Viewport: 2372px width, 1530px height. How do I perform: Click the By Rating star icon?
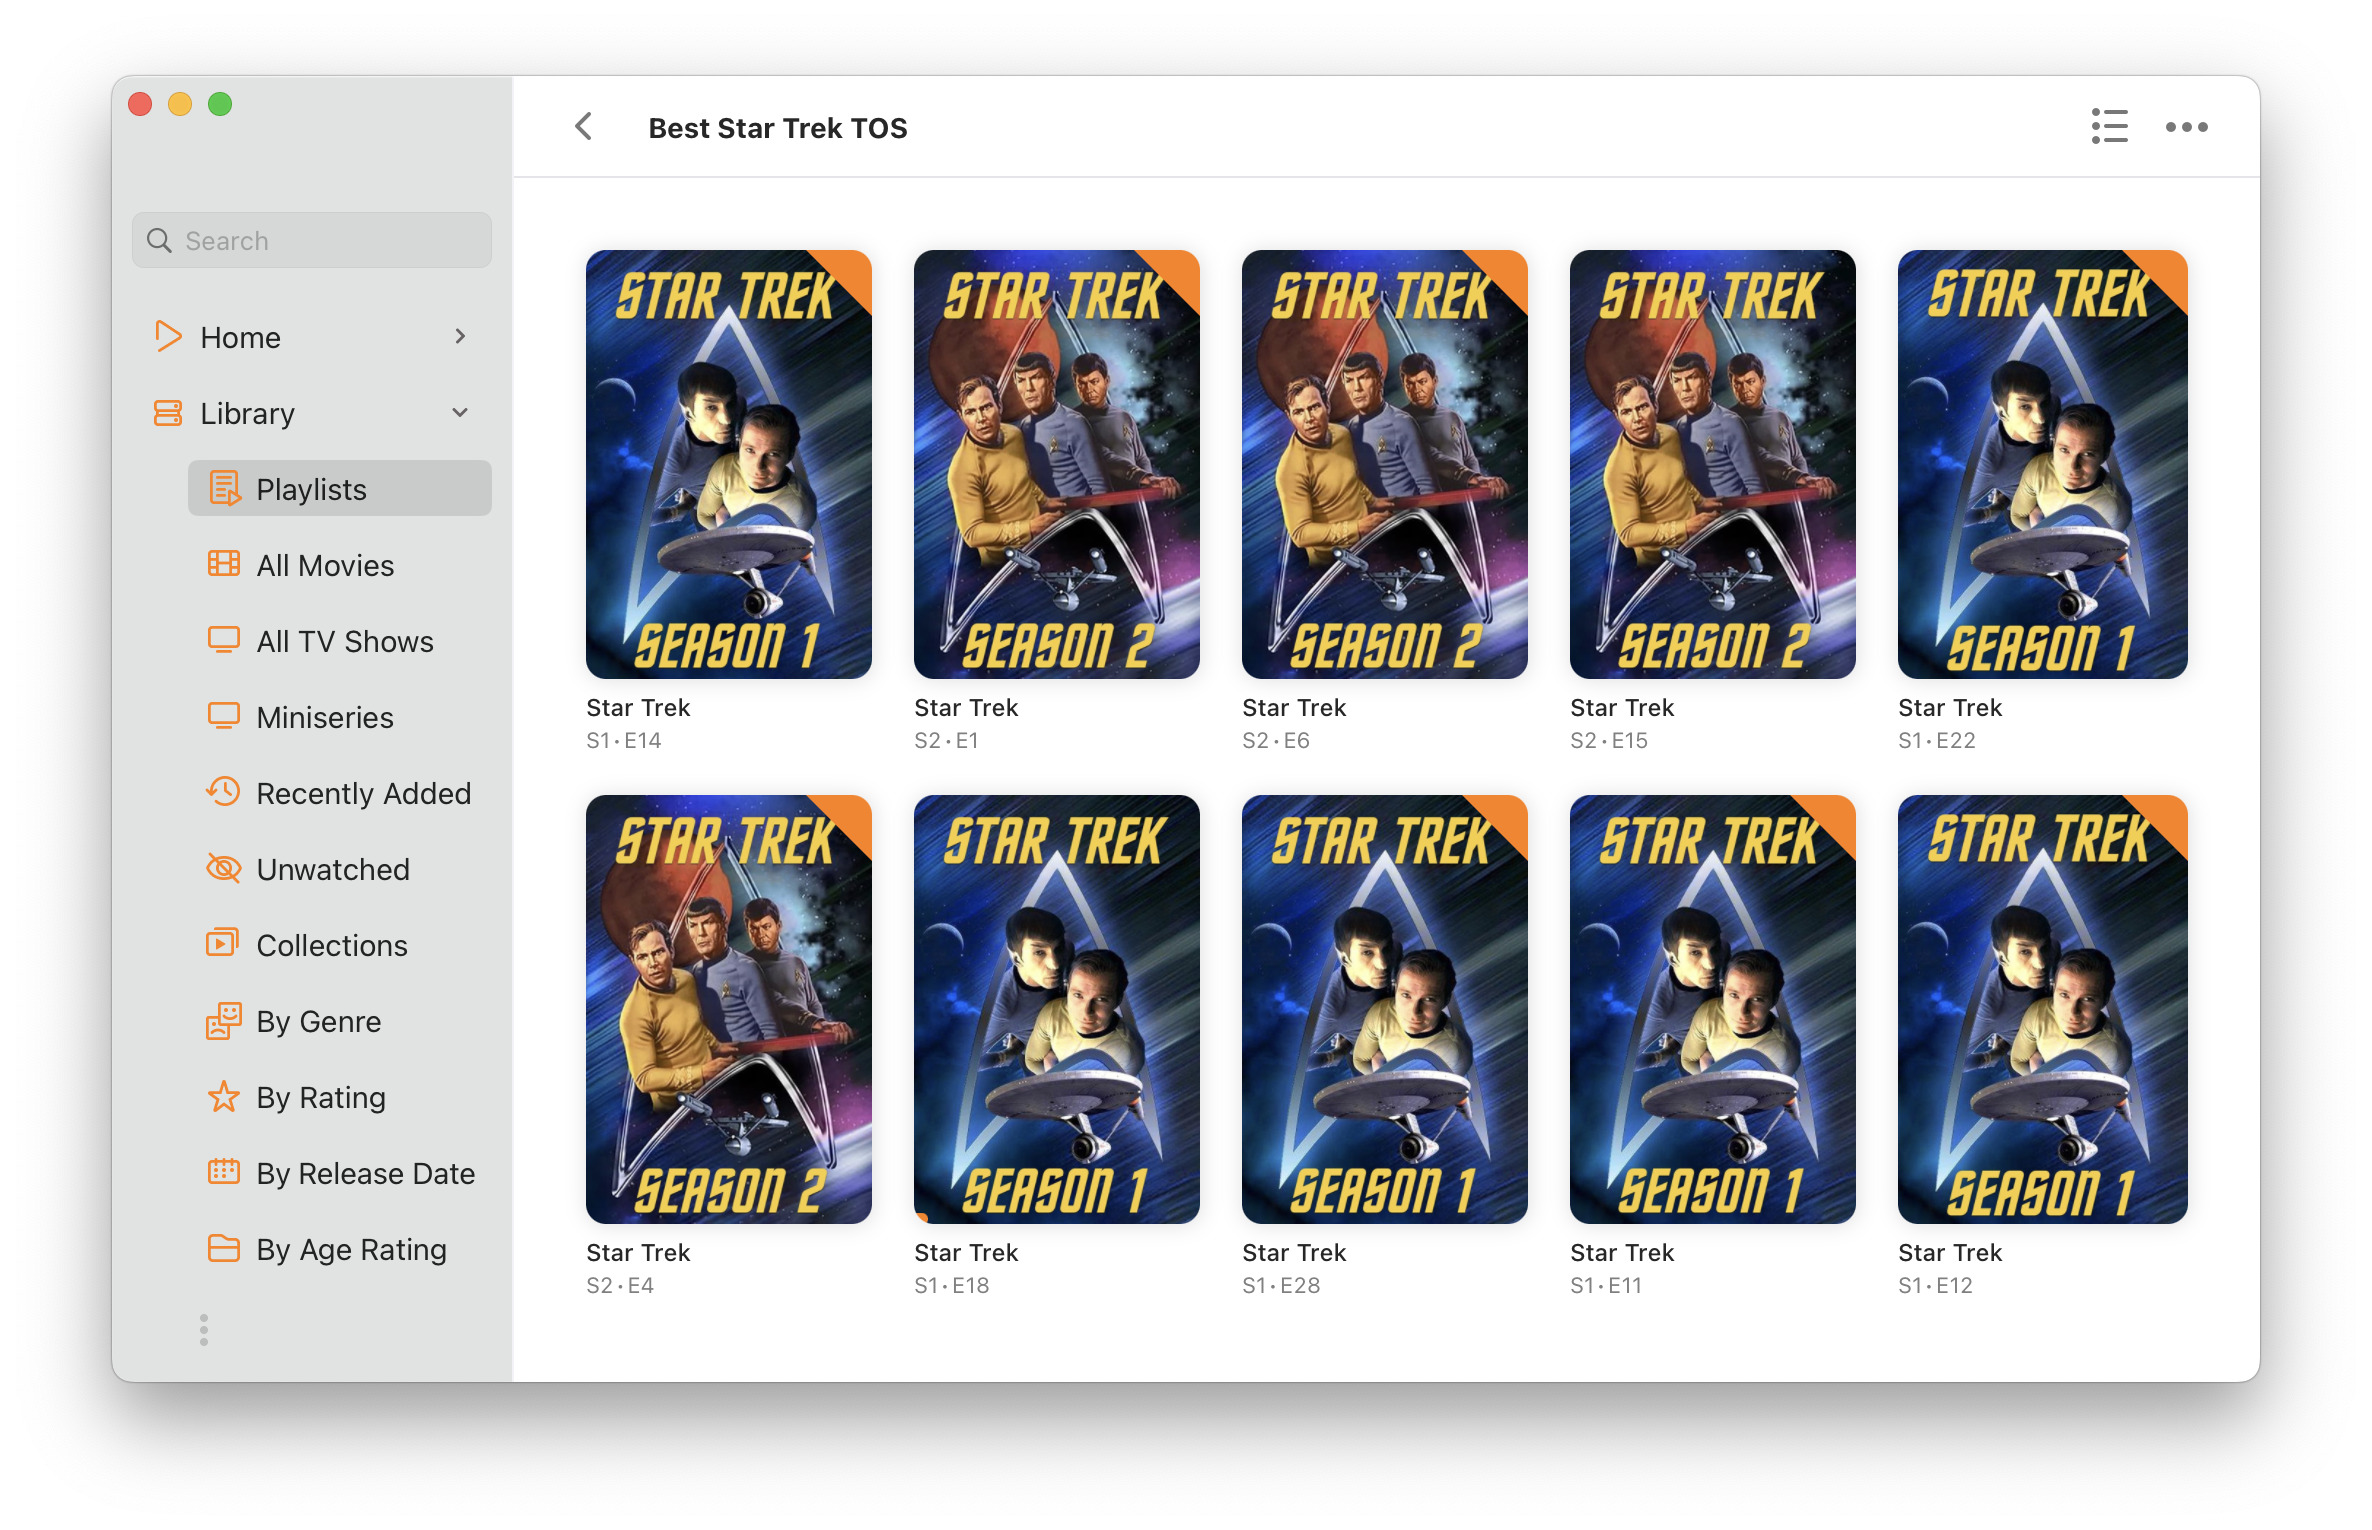224,1097
